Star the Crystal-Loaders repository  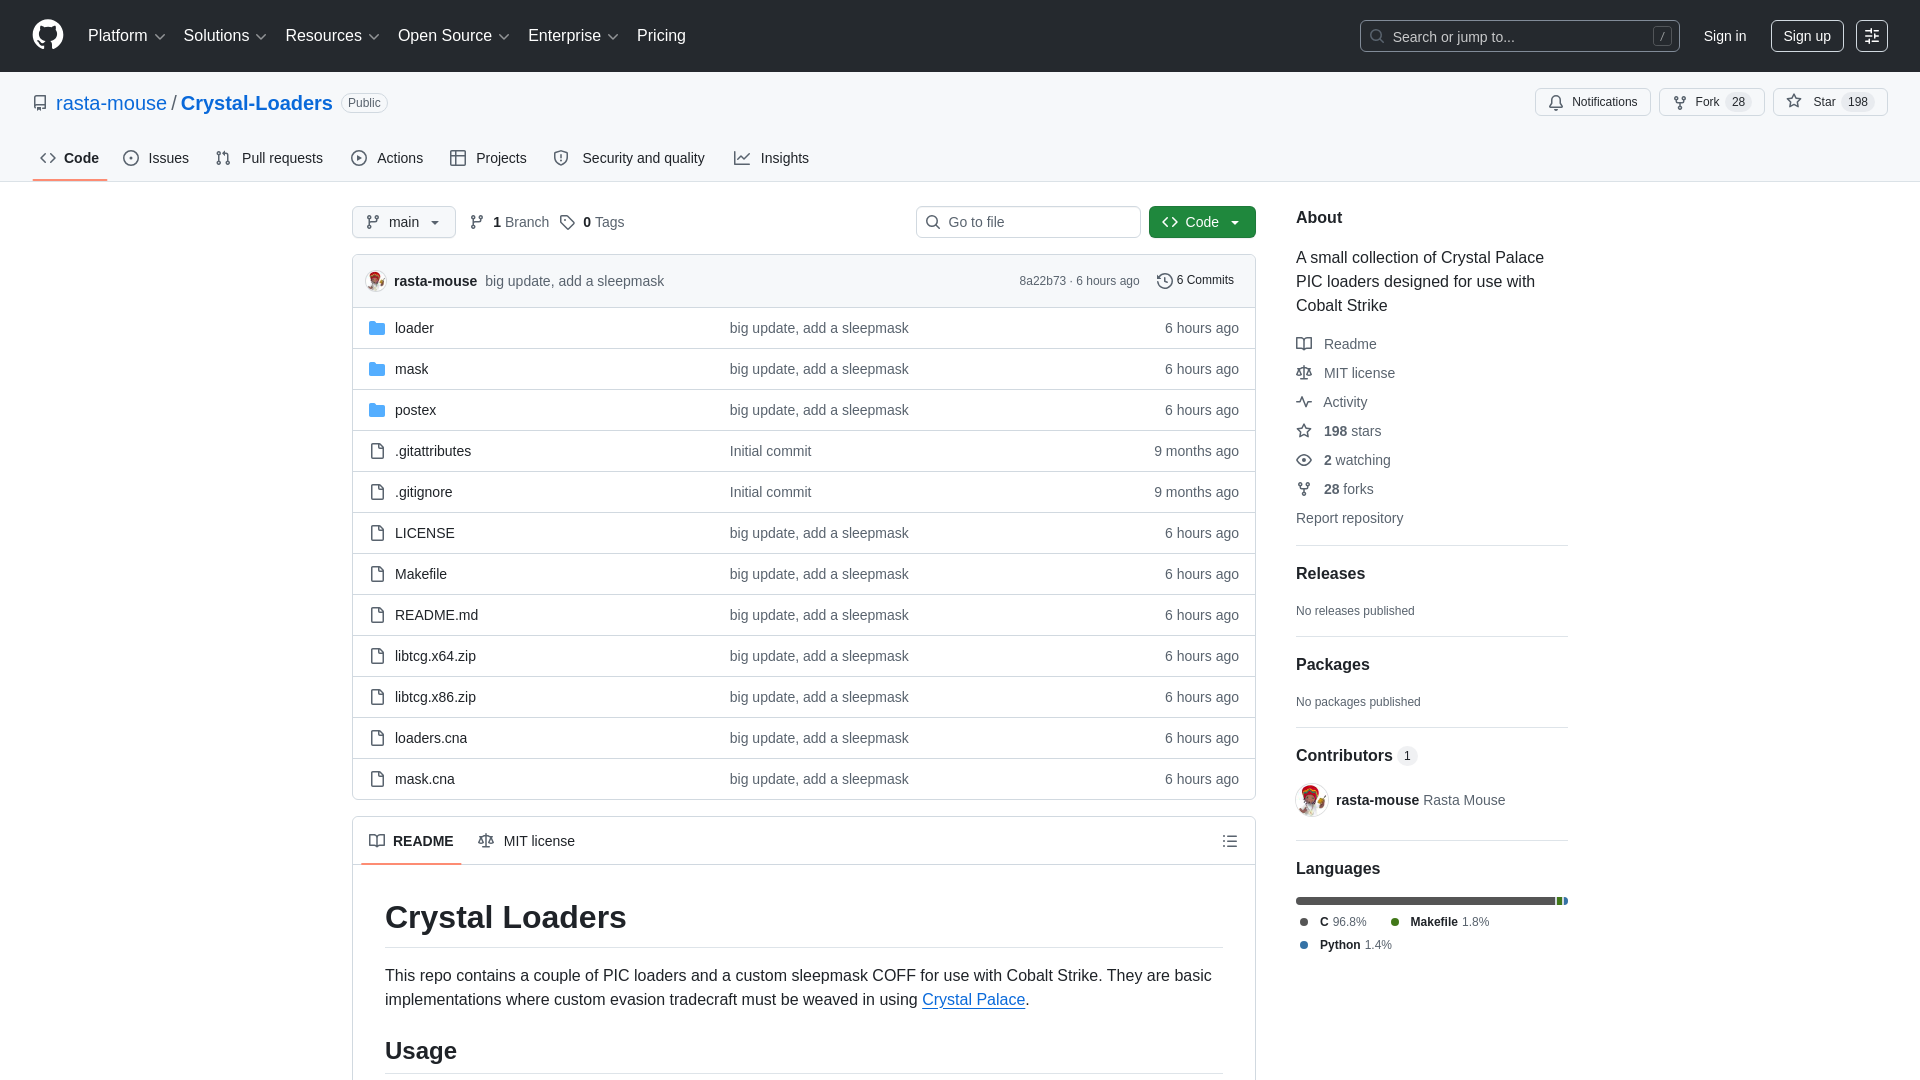[x=1813, y=102]
